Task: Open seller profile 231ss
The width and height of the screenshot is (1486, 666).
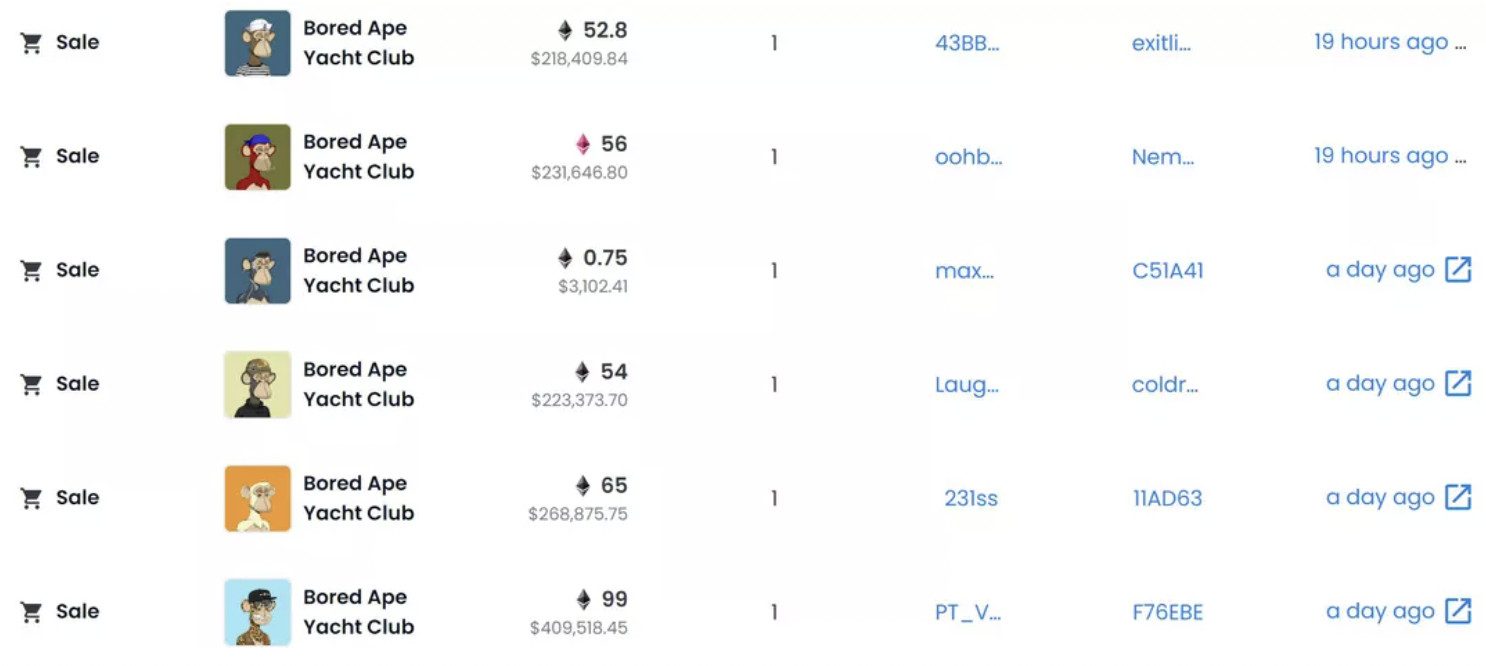Action: click(971, 498)
